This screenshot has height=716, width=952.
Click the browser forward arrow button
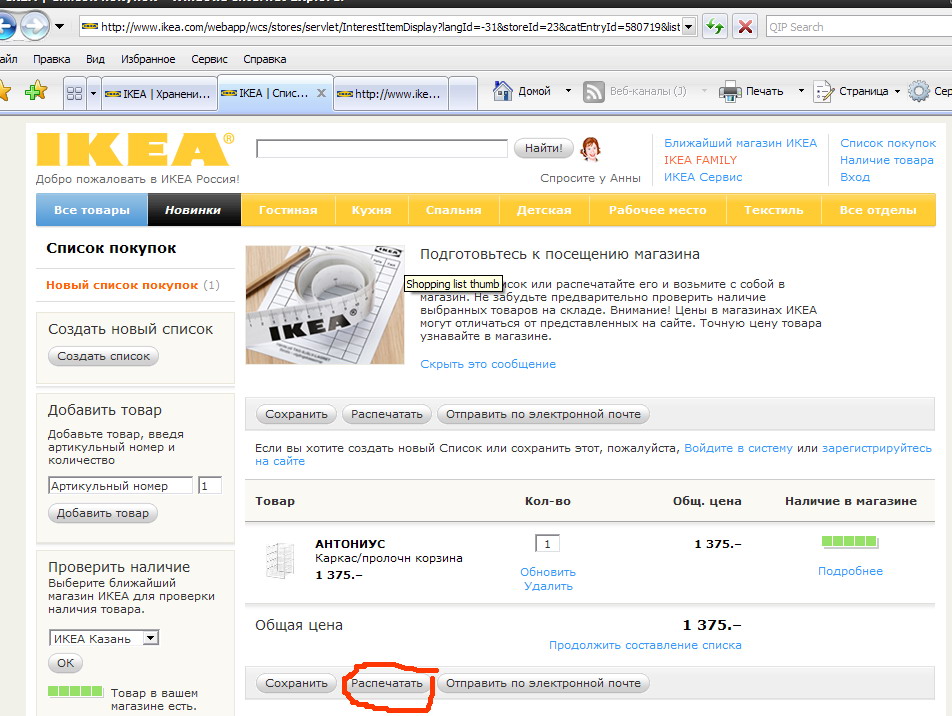[x=35, y=26]
